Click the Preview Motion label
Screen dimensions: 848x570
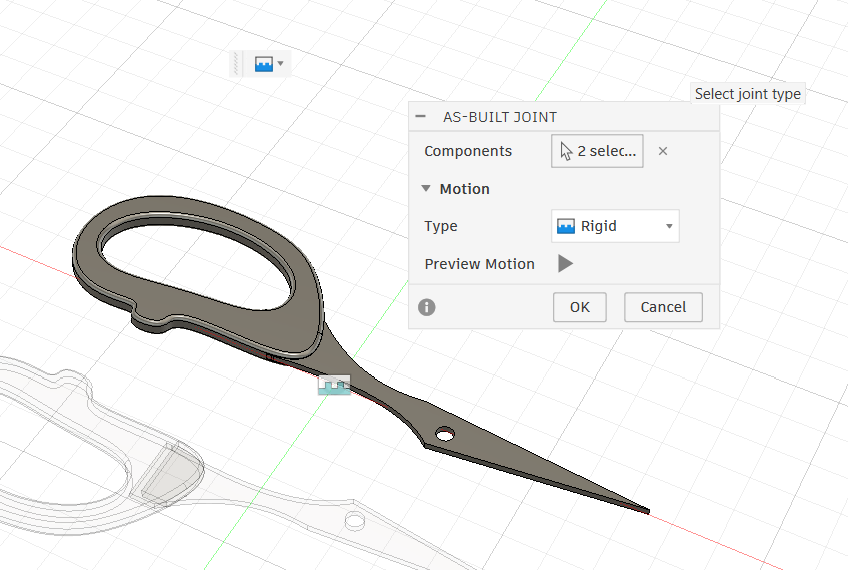point(479,264)
